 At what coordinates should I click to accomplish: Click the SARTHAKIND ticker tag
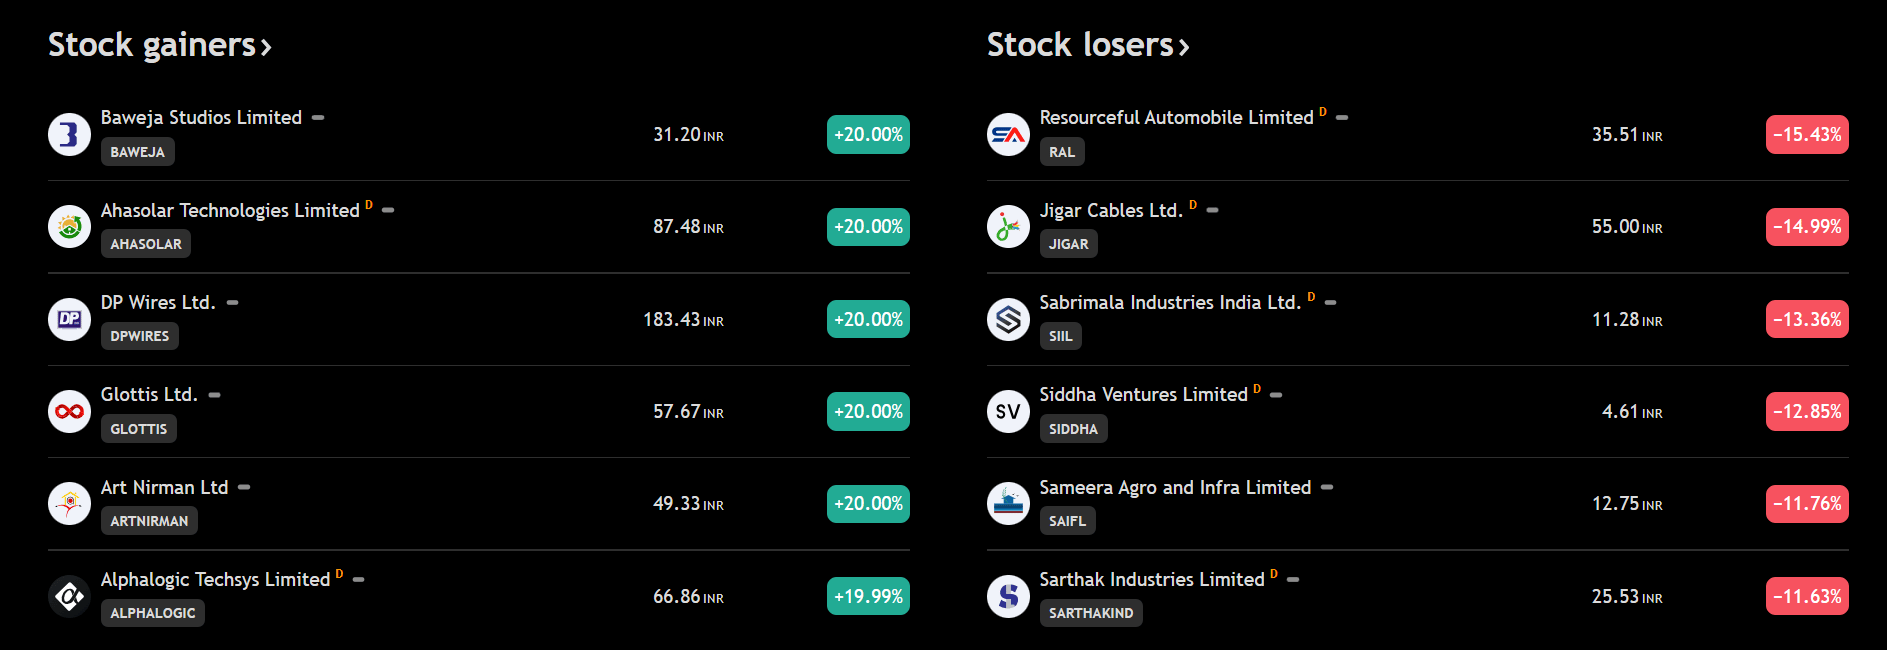pos(1090,613)
